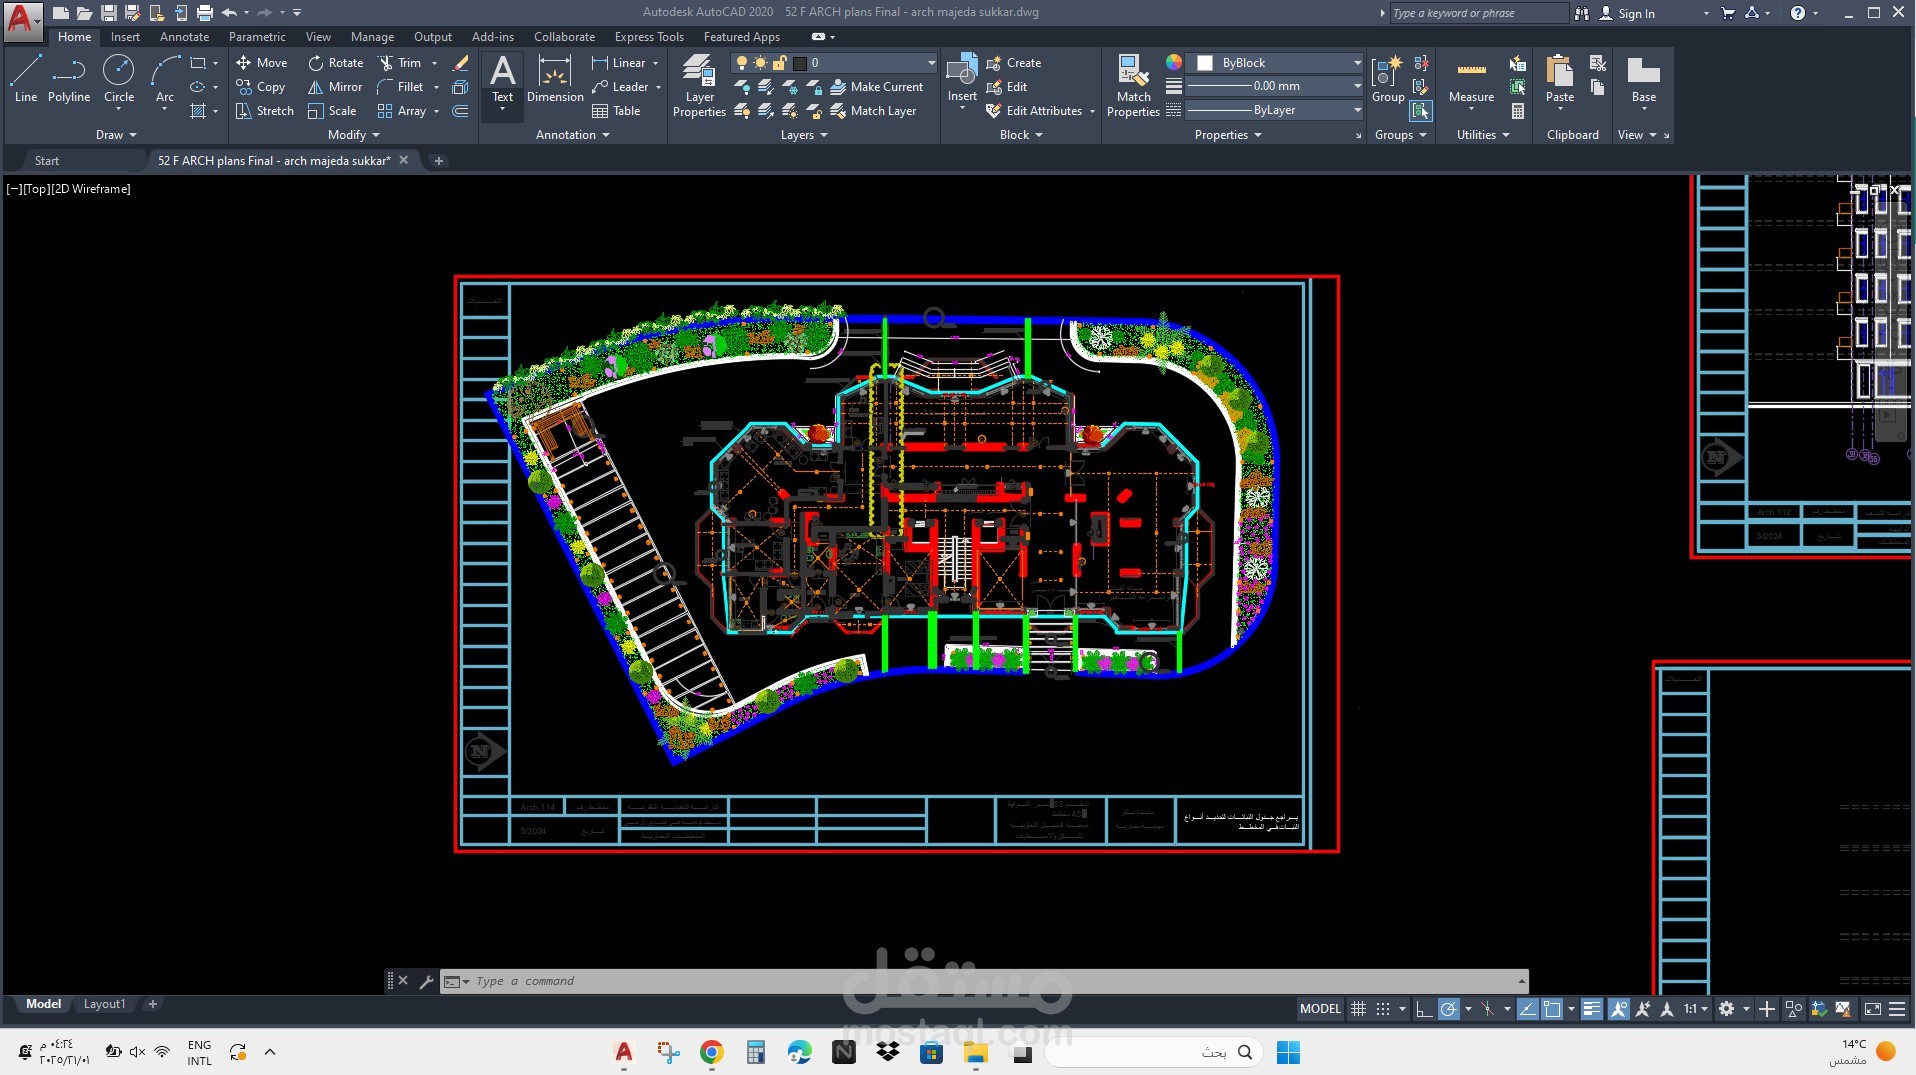Add a Dimension annotation
The height and width of the screenshot is (1075, 1916).
555,79
